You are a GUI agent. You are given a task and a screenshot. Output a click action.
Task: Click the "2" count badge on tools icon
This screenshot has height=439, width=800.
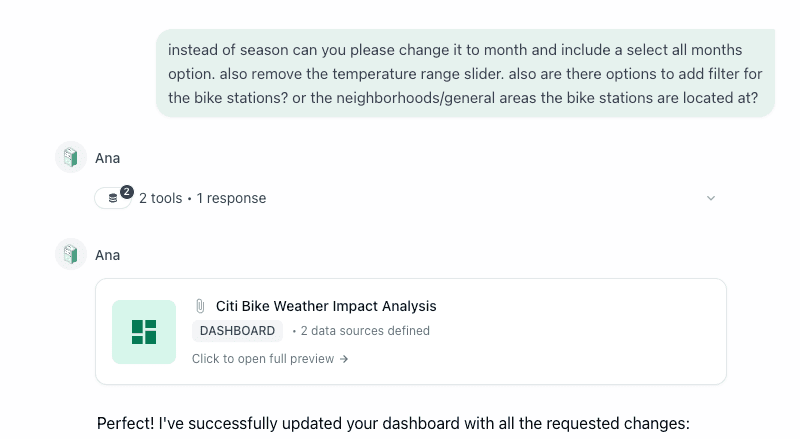pos(127,191)
